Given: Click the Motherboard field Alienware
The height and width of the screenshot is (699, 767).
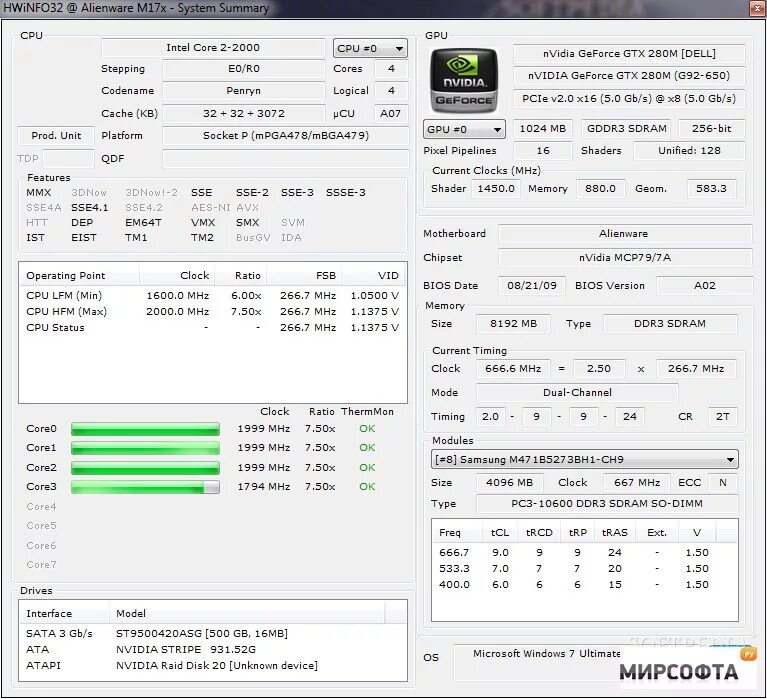Looking at the screenshot, I should [625, 234].
